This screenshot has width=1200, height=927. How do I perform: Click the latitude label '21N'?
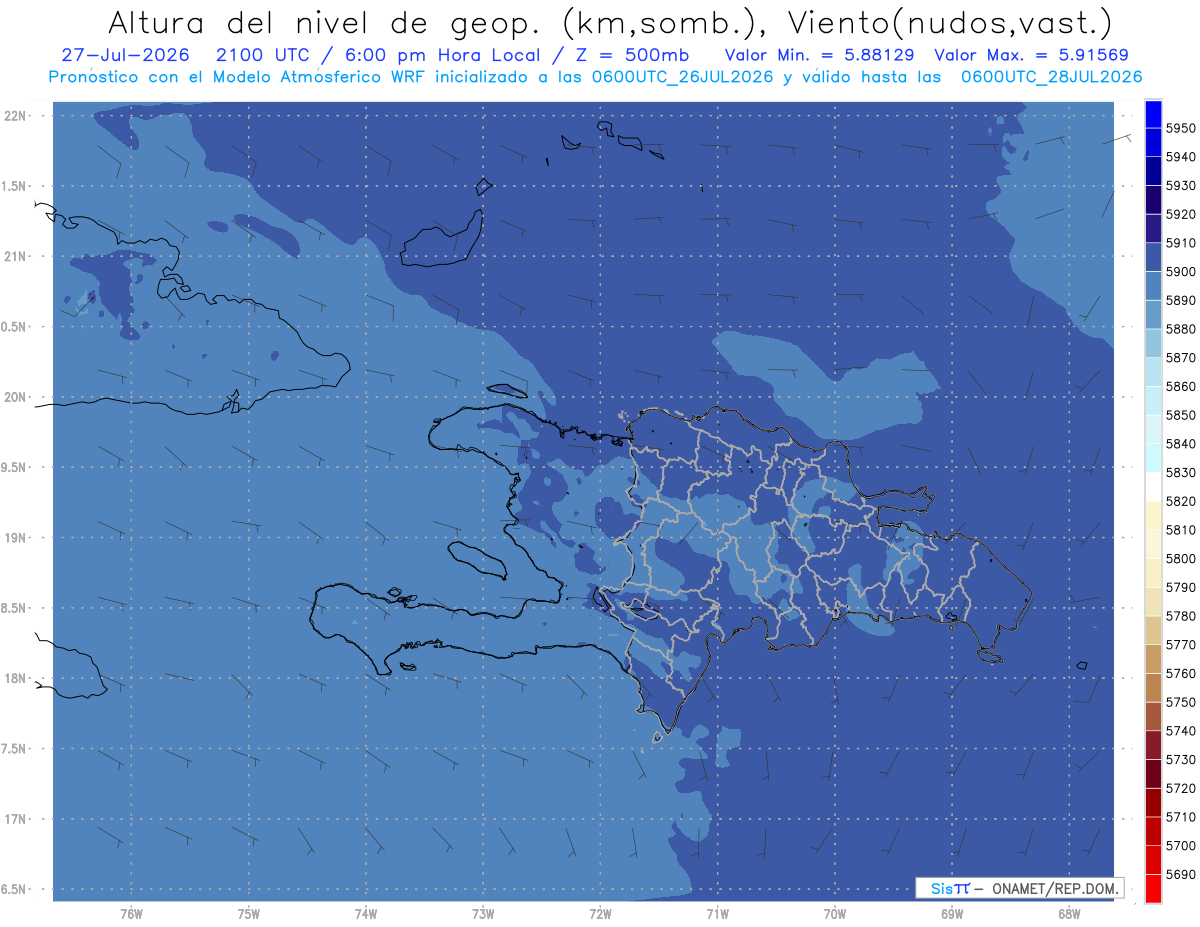[17, 257]
